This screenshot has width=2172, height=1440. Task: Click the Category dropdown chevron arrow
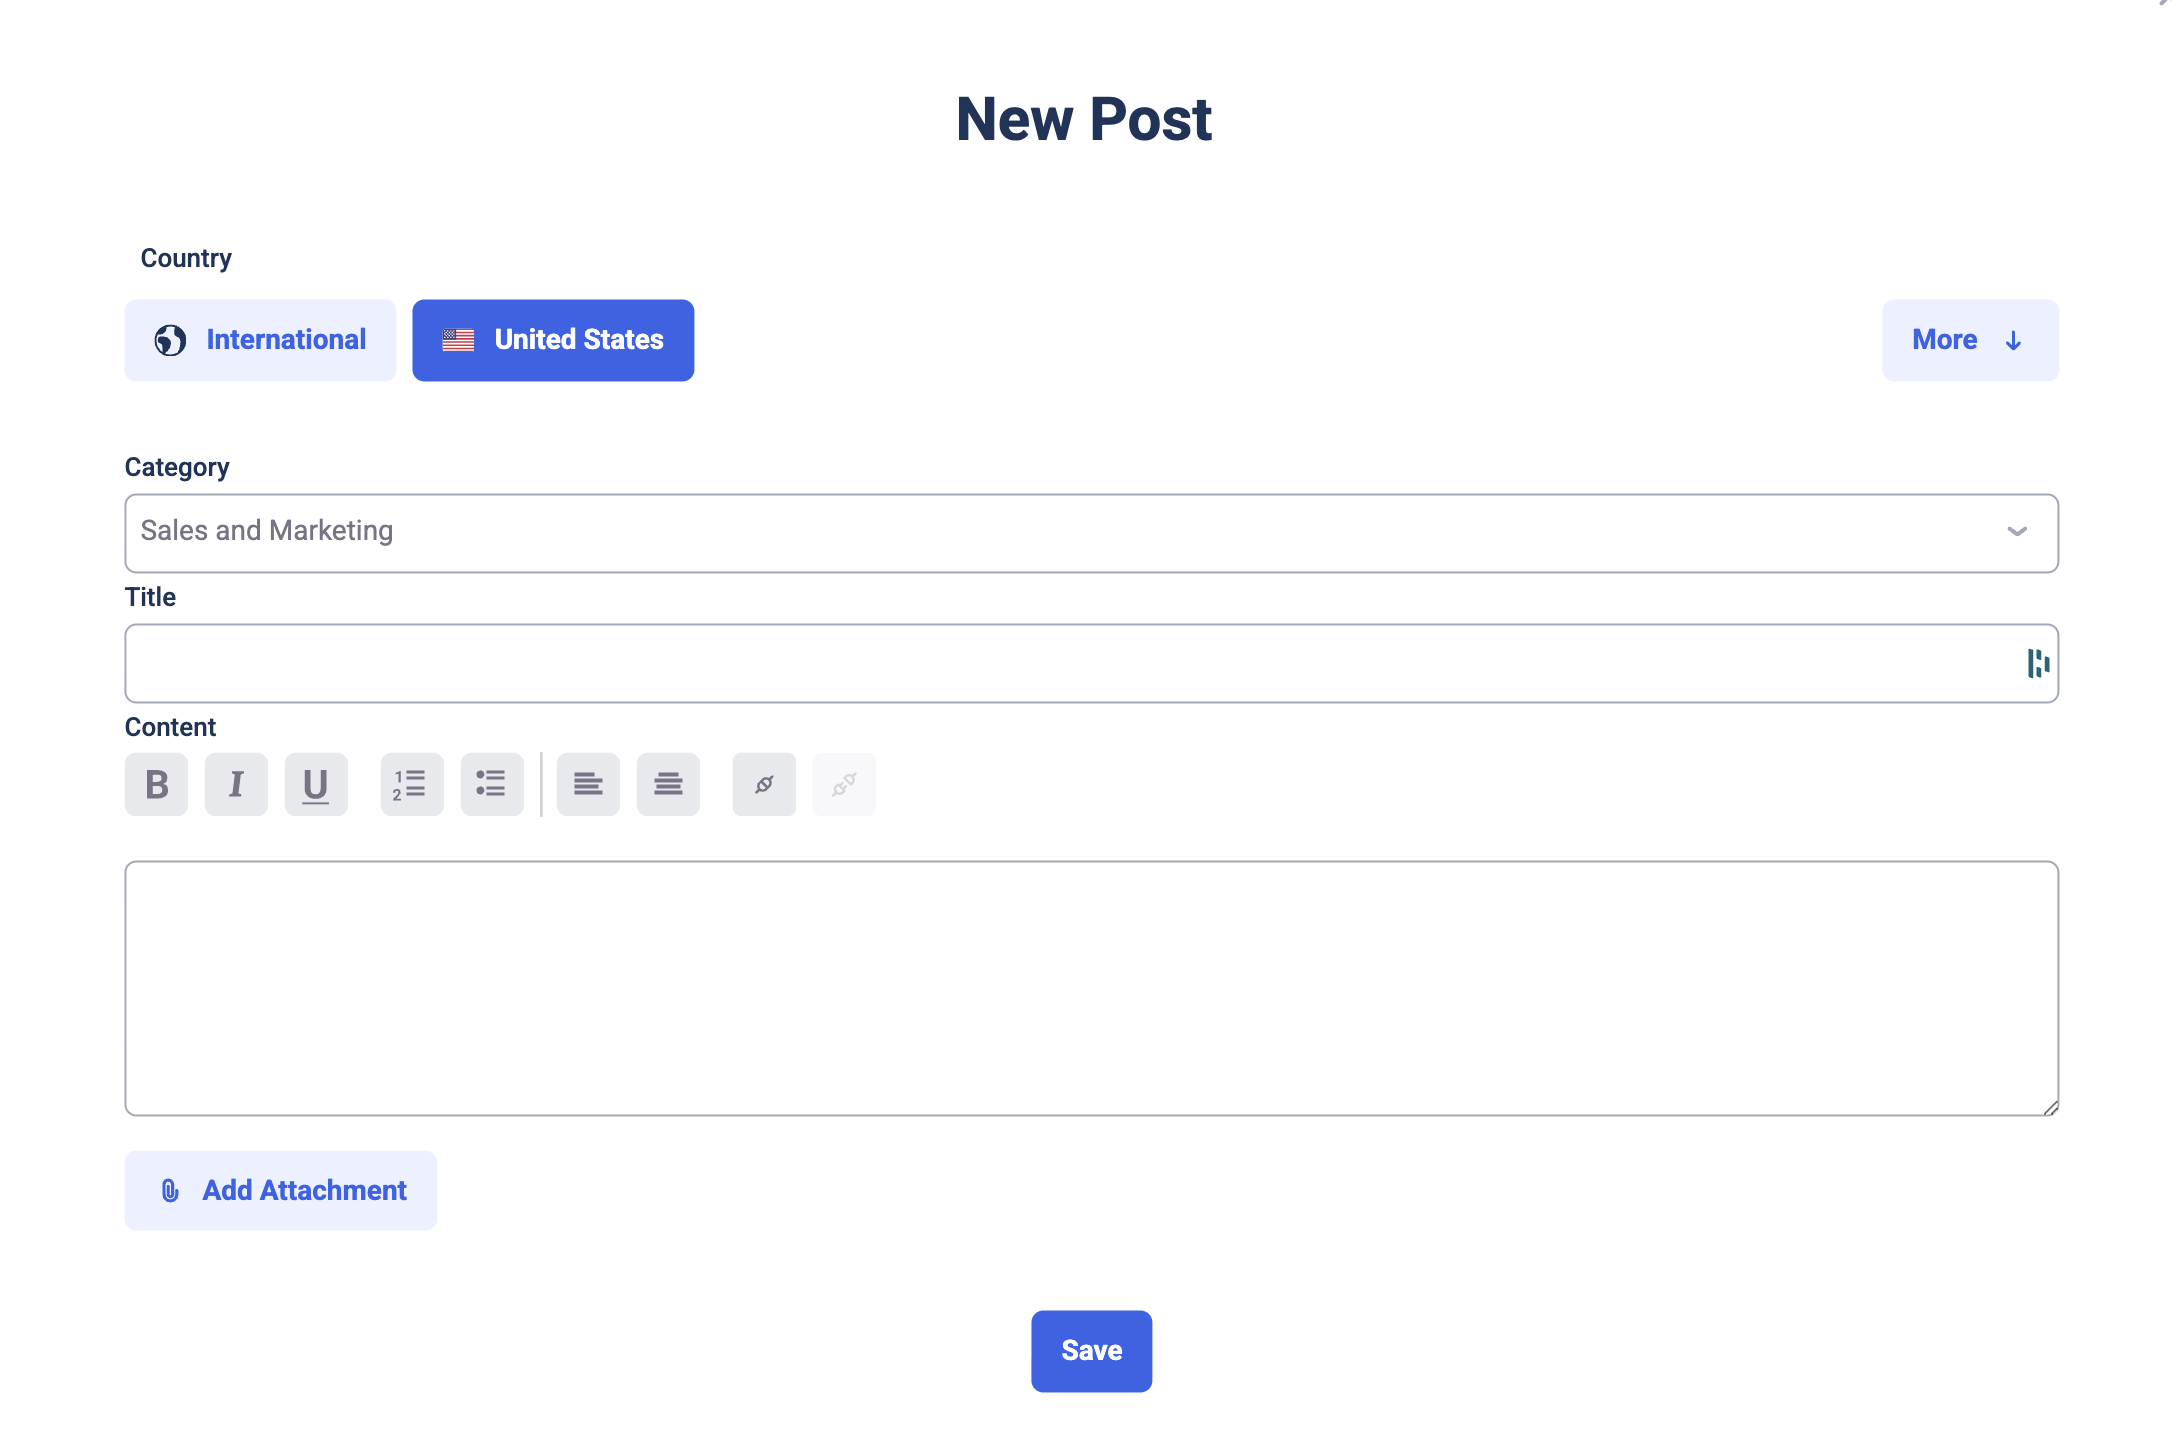[x=2017, y=532]
